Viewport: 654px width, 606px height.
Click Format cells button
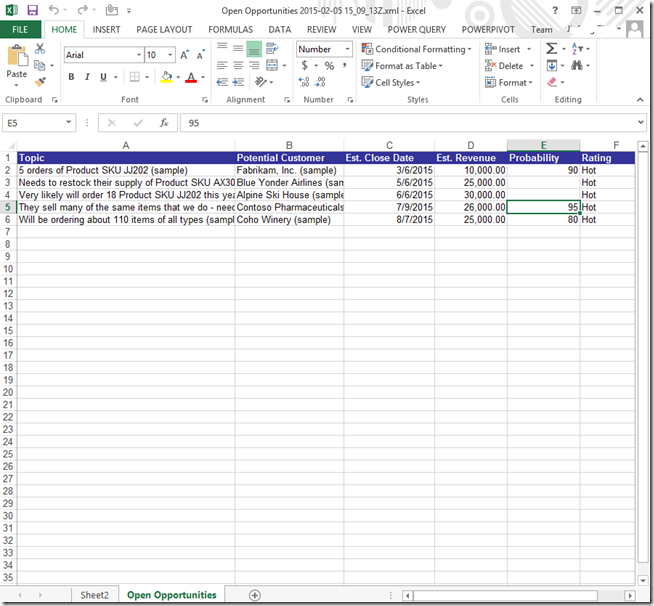[509, 83]
